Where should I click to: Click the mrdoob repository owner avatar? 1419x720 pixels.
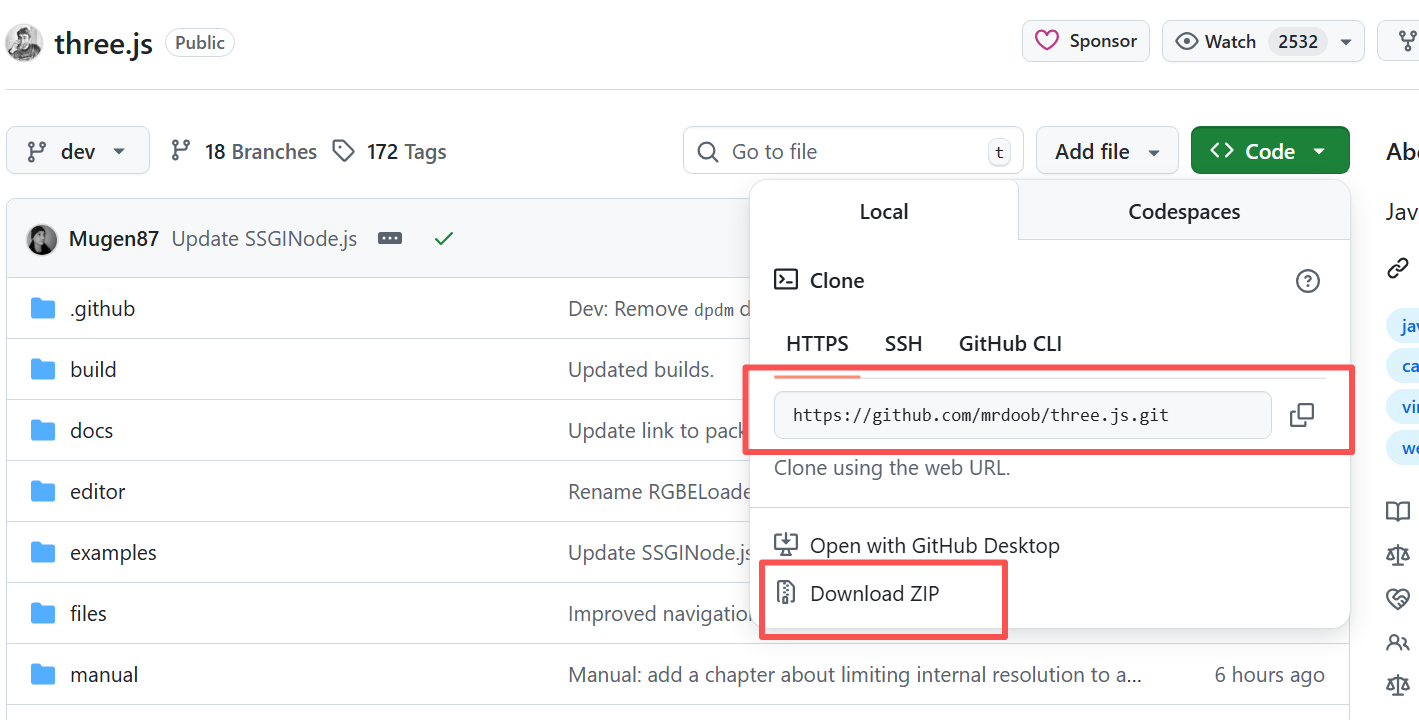pos(24,43)
